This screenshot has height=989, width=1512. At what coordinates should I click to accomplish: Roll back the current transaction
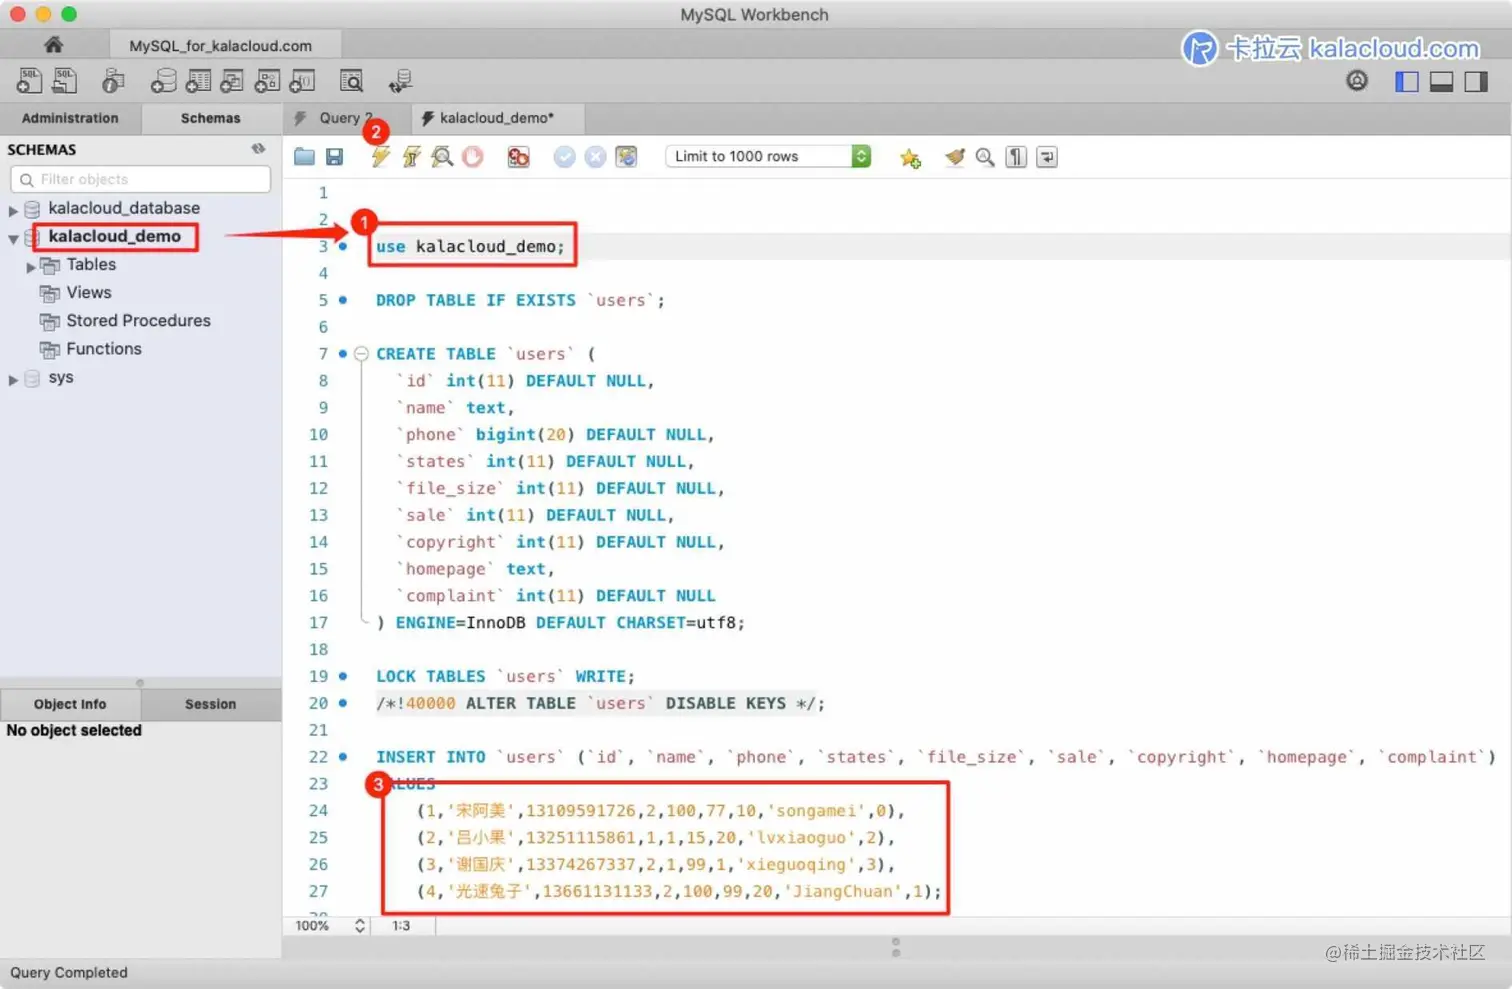coord(595,157)
